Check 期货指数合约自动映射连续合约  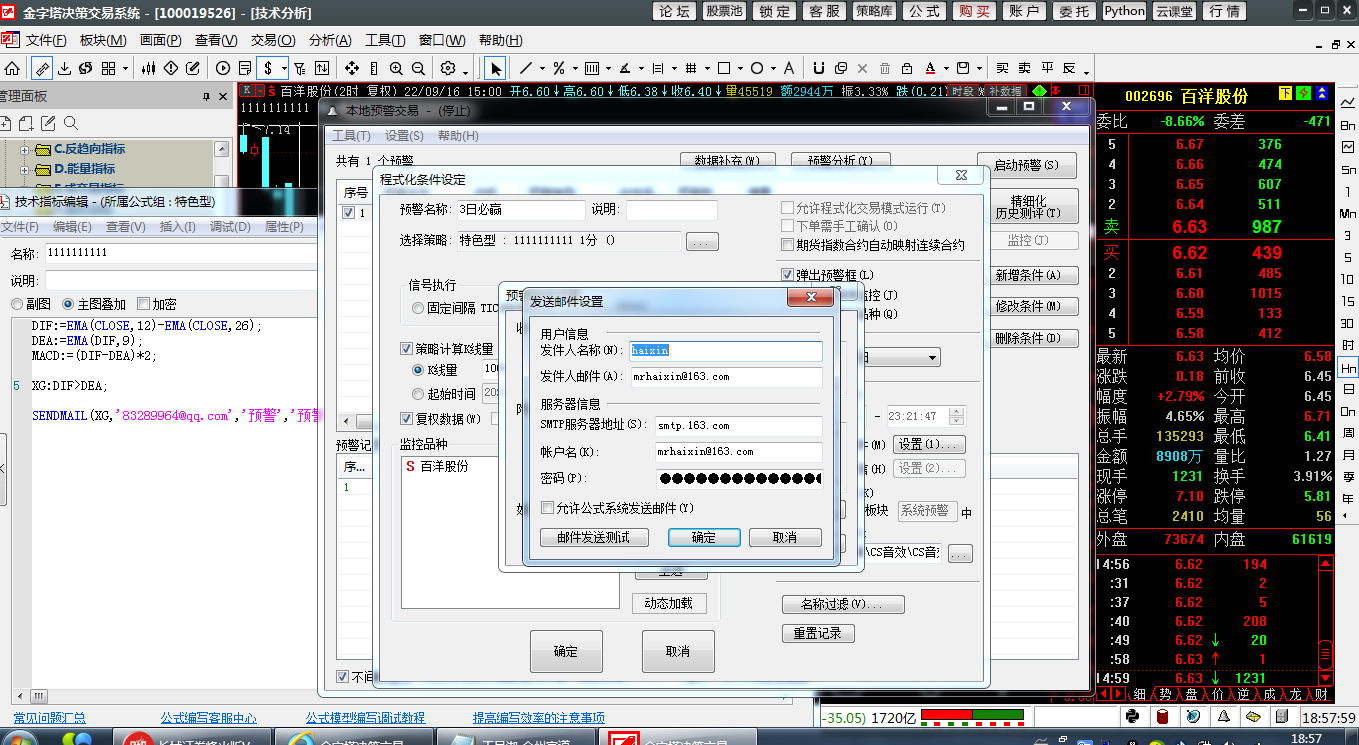[x=787, y=244]
